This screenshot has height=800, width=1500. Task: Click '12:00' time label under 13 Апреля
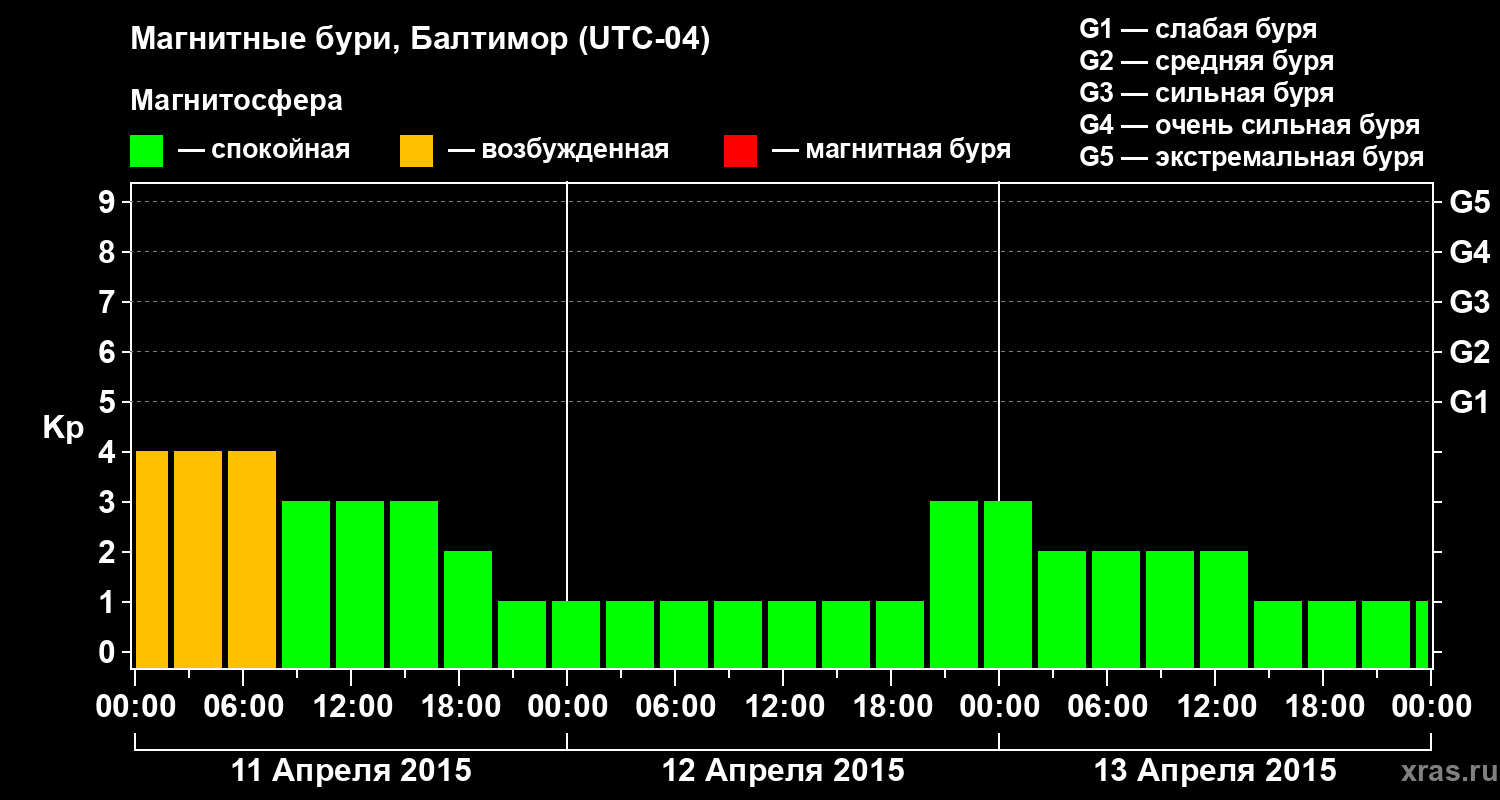pyautogui.click(x=1215, y=707)
